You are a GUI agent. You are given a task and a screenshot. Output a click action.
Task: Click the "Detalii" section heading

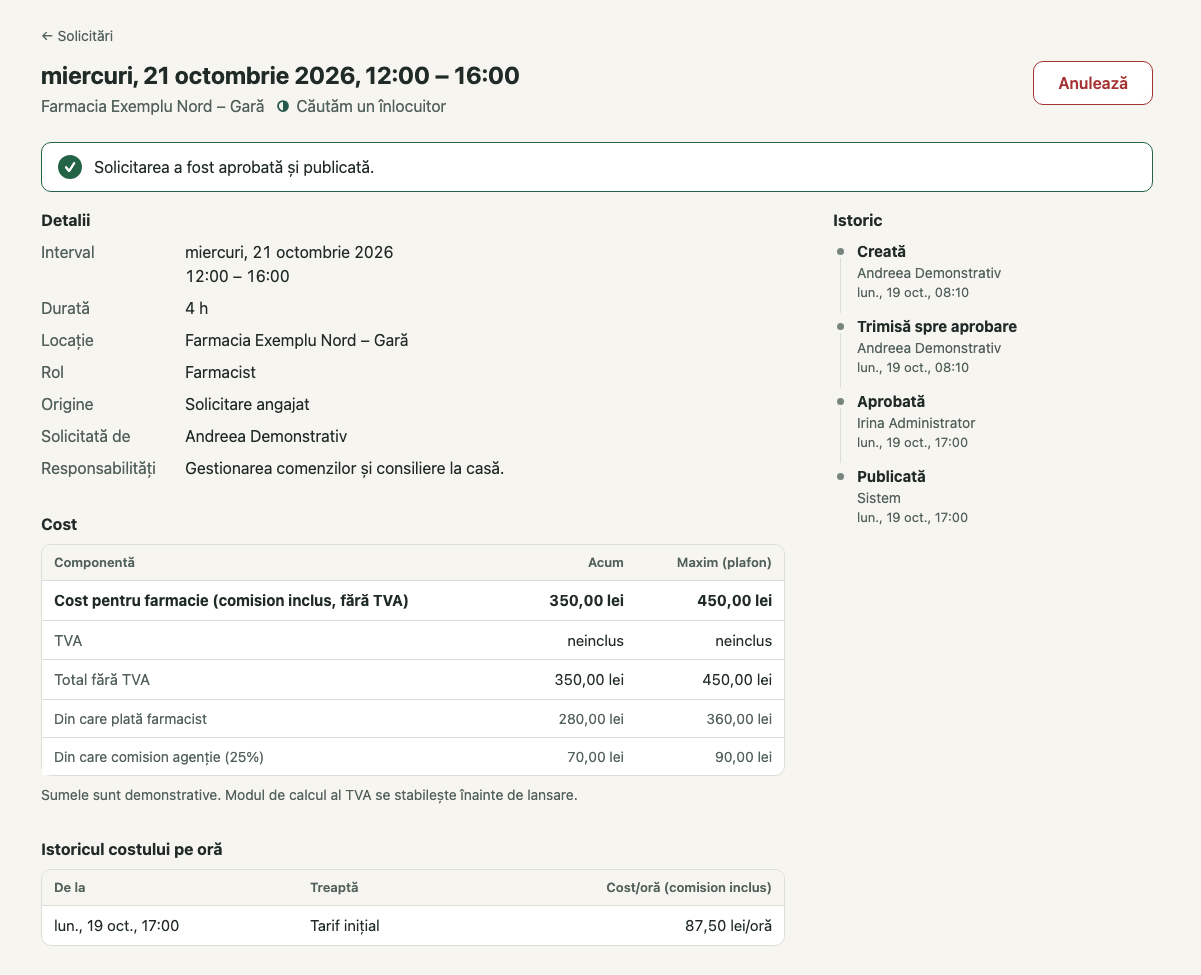(x=66, y=220)
